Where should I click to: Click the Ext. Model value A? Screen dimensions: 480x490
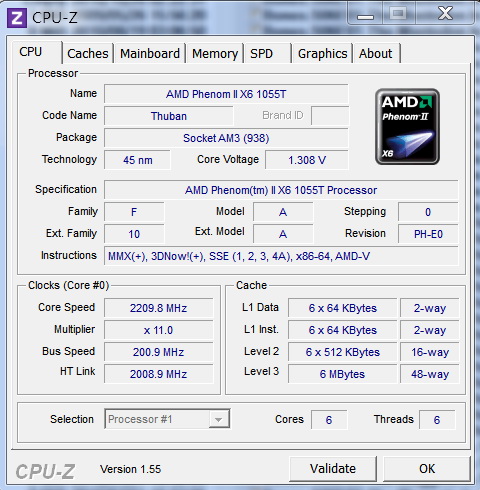pyautogui.click(x=283, y=234)
